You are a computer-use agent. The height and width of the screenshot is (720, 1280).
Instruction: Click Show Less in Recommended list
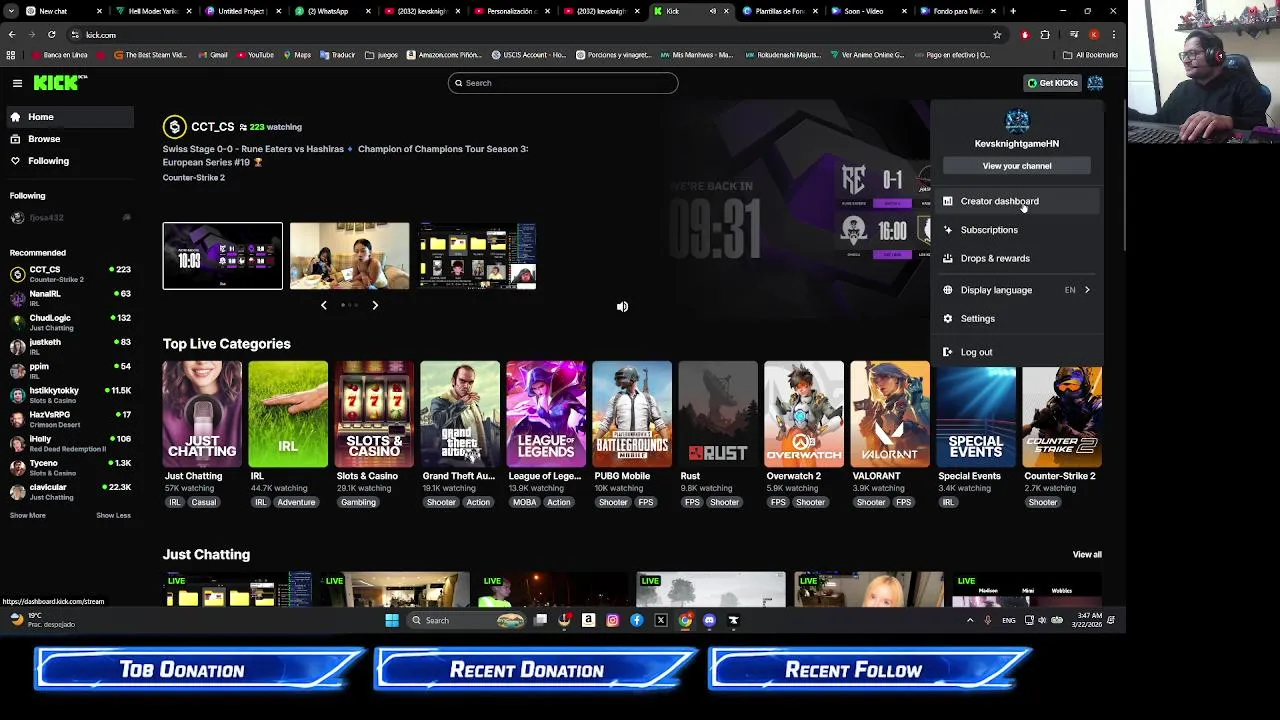(x=113, y=515)
